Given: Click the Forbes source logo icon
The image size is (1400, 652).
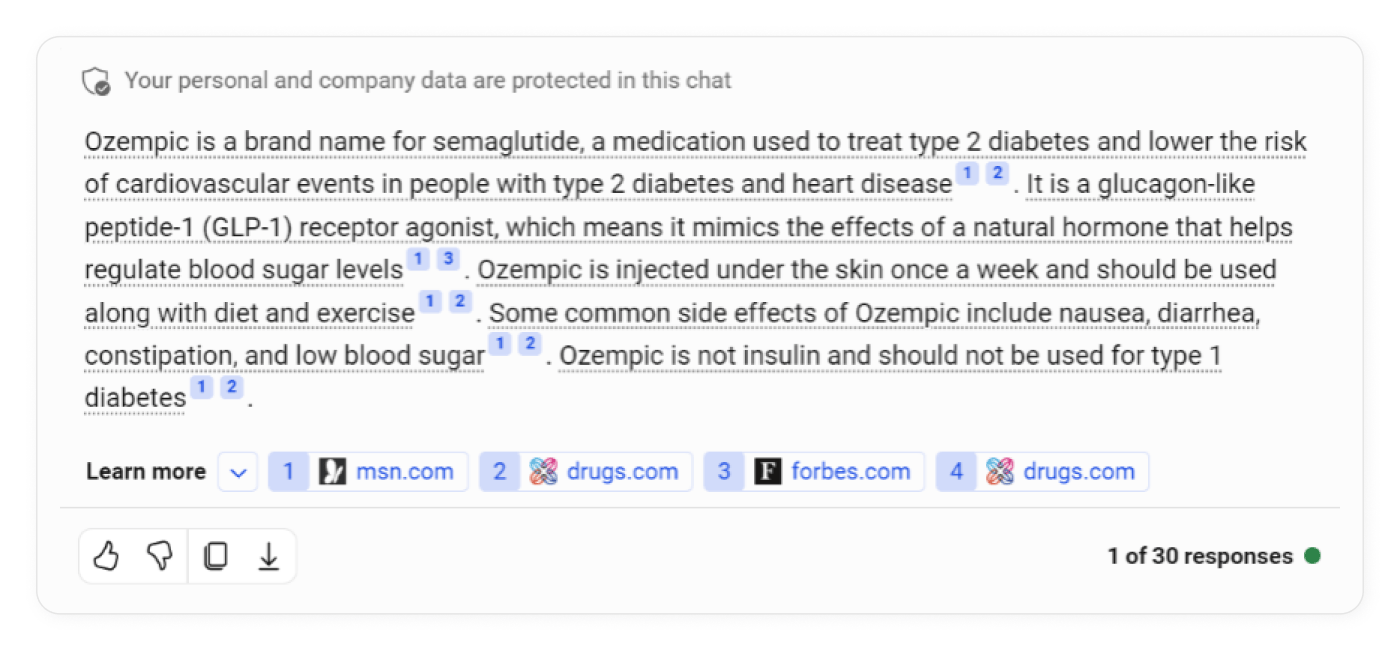Looking at the screenshot, I should click(x=767, y=472).
